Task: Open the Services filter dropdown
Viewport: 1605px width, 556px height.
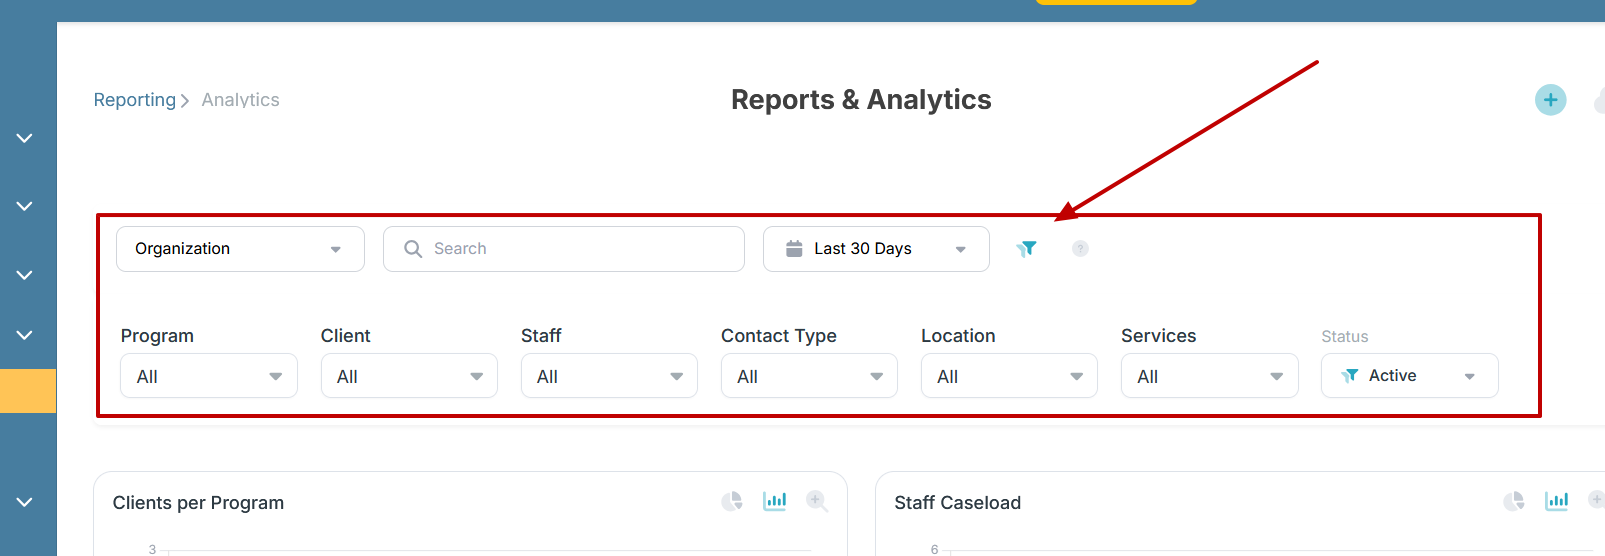Action: 1209,376
